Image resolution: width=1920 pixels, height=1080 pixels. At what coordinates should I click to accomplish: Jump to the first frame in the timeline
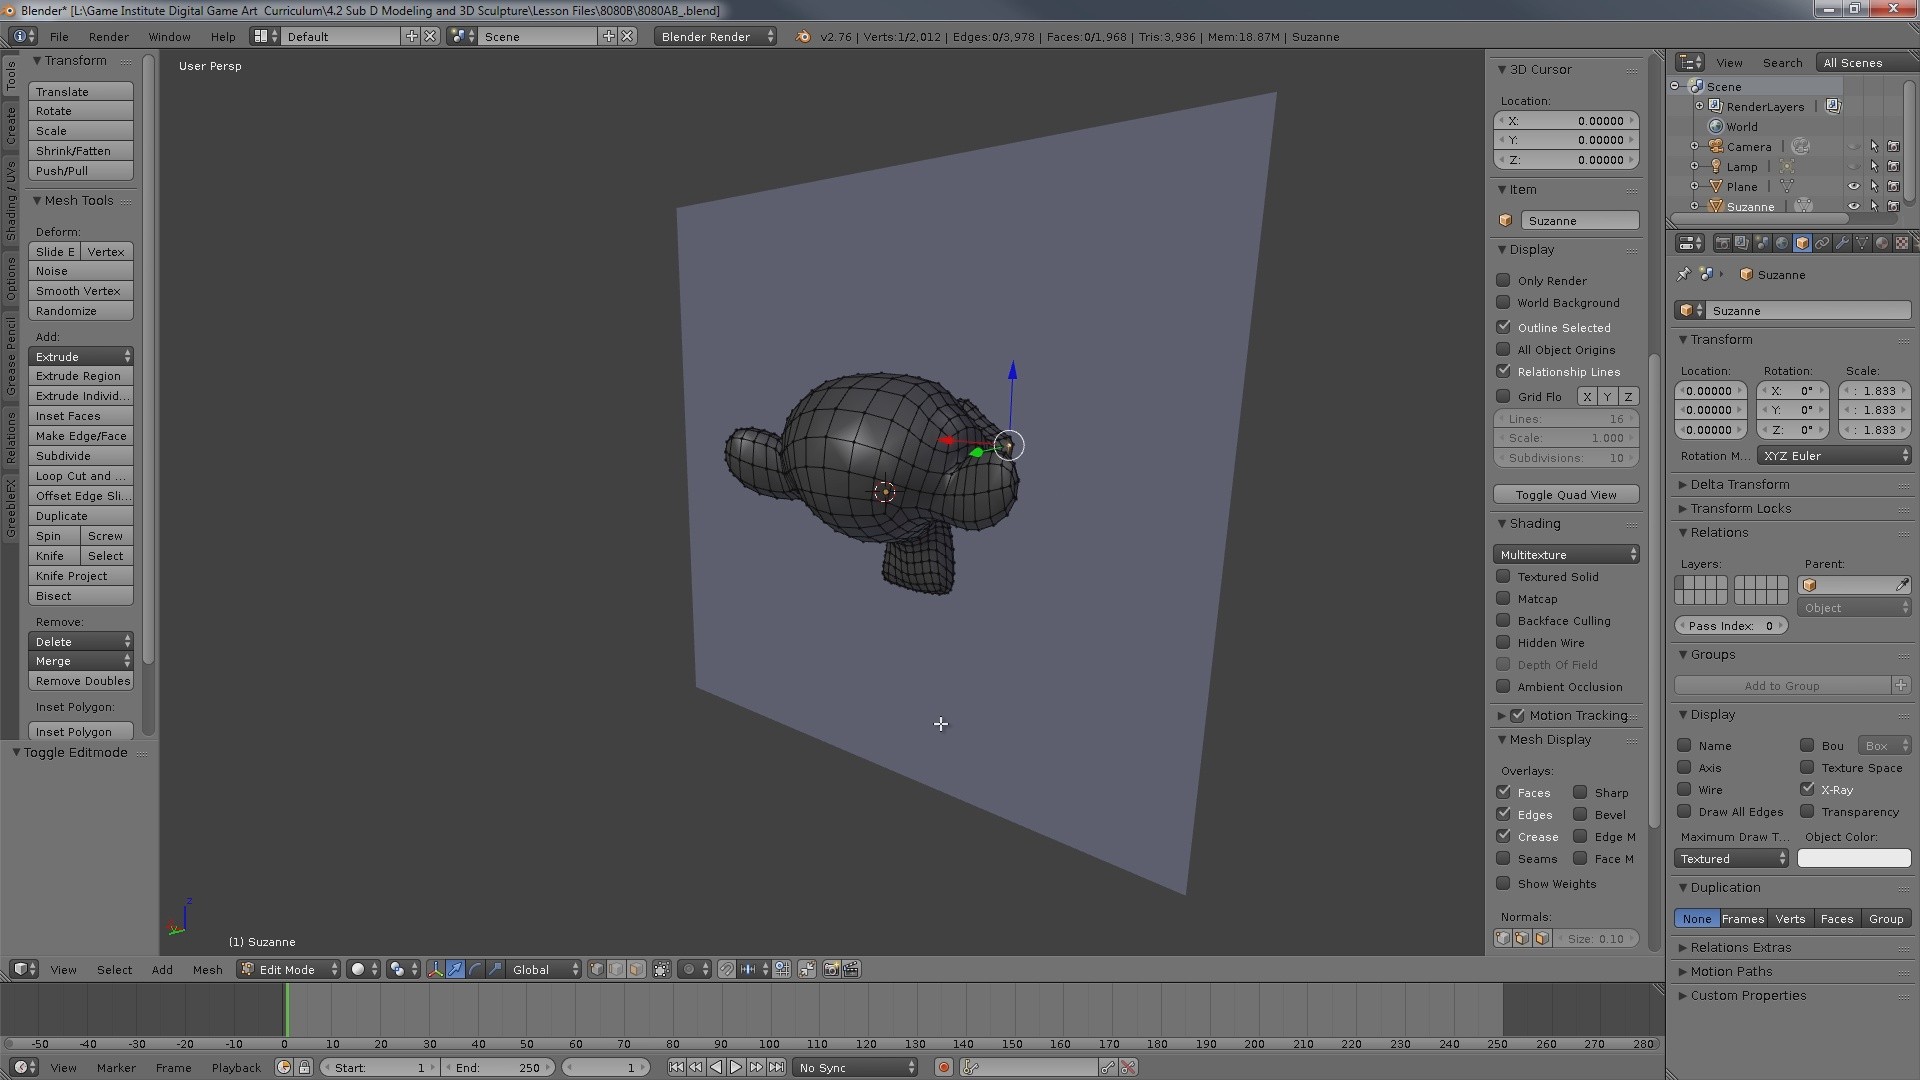click(x=676, y=1068)
